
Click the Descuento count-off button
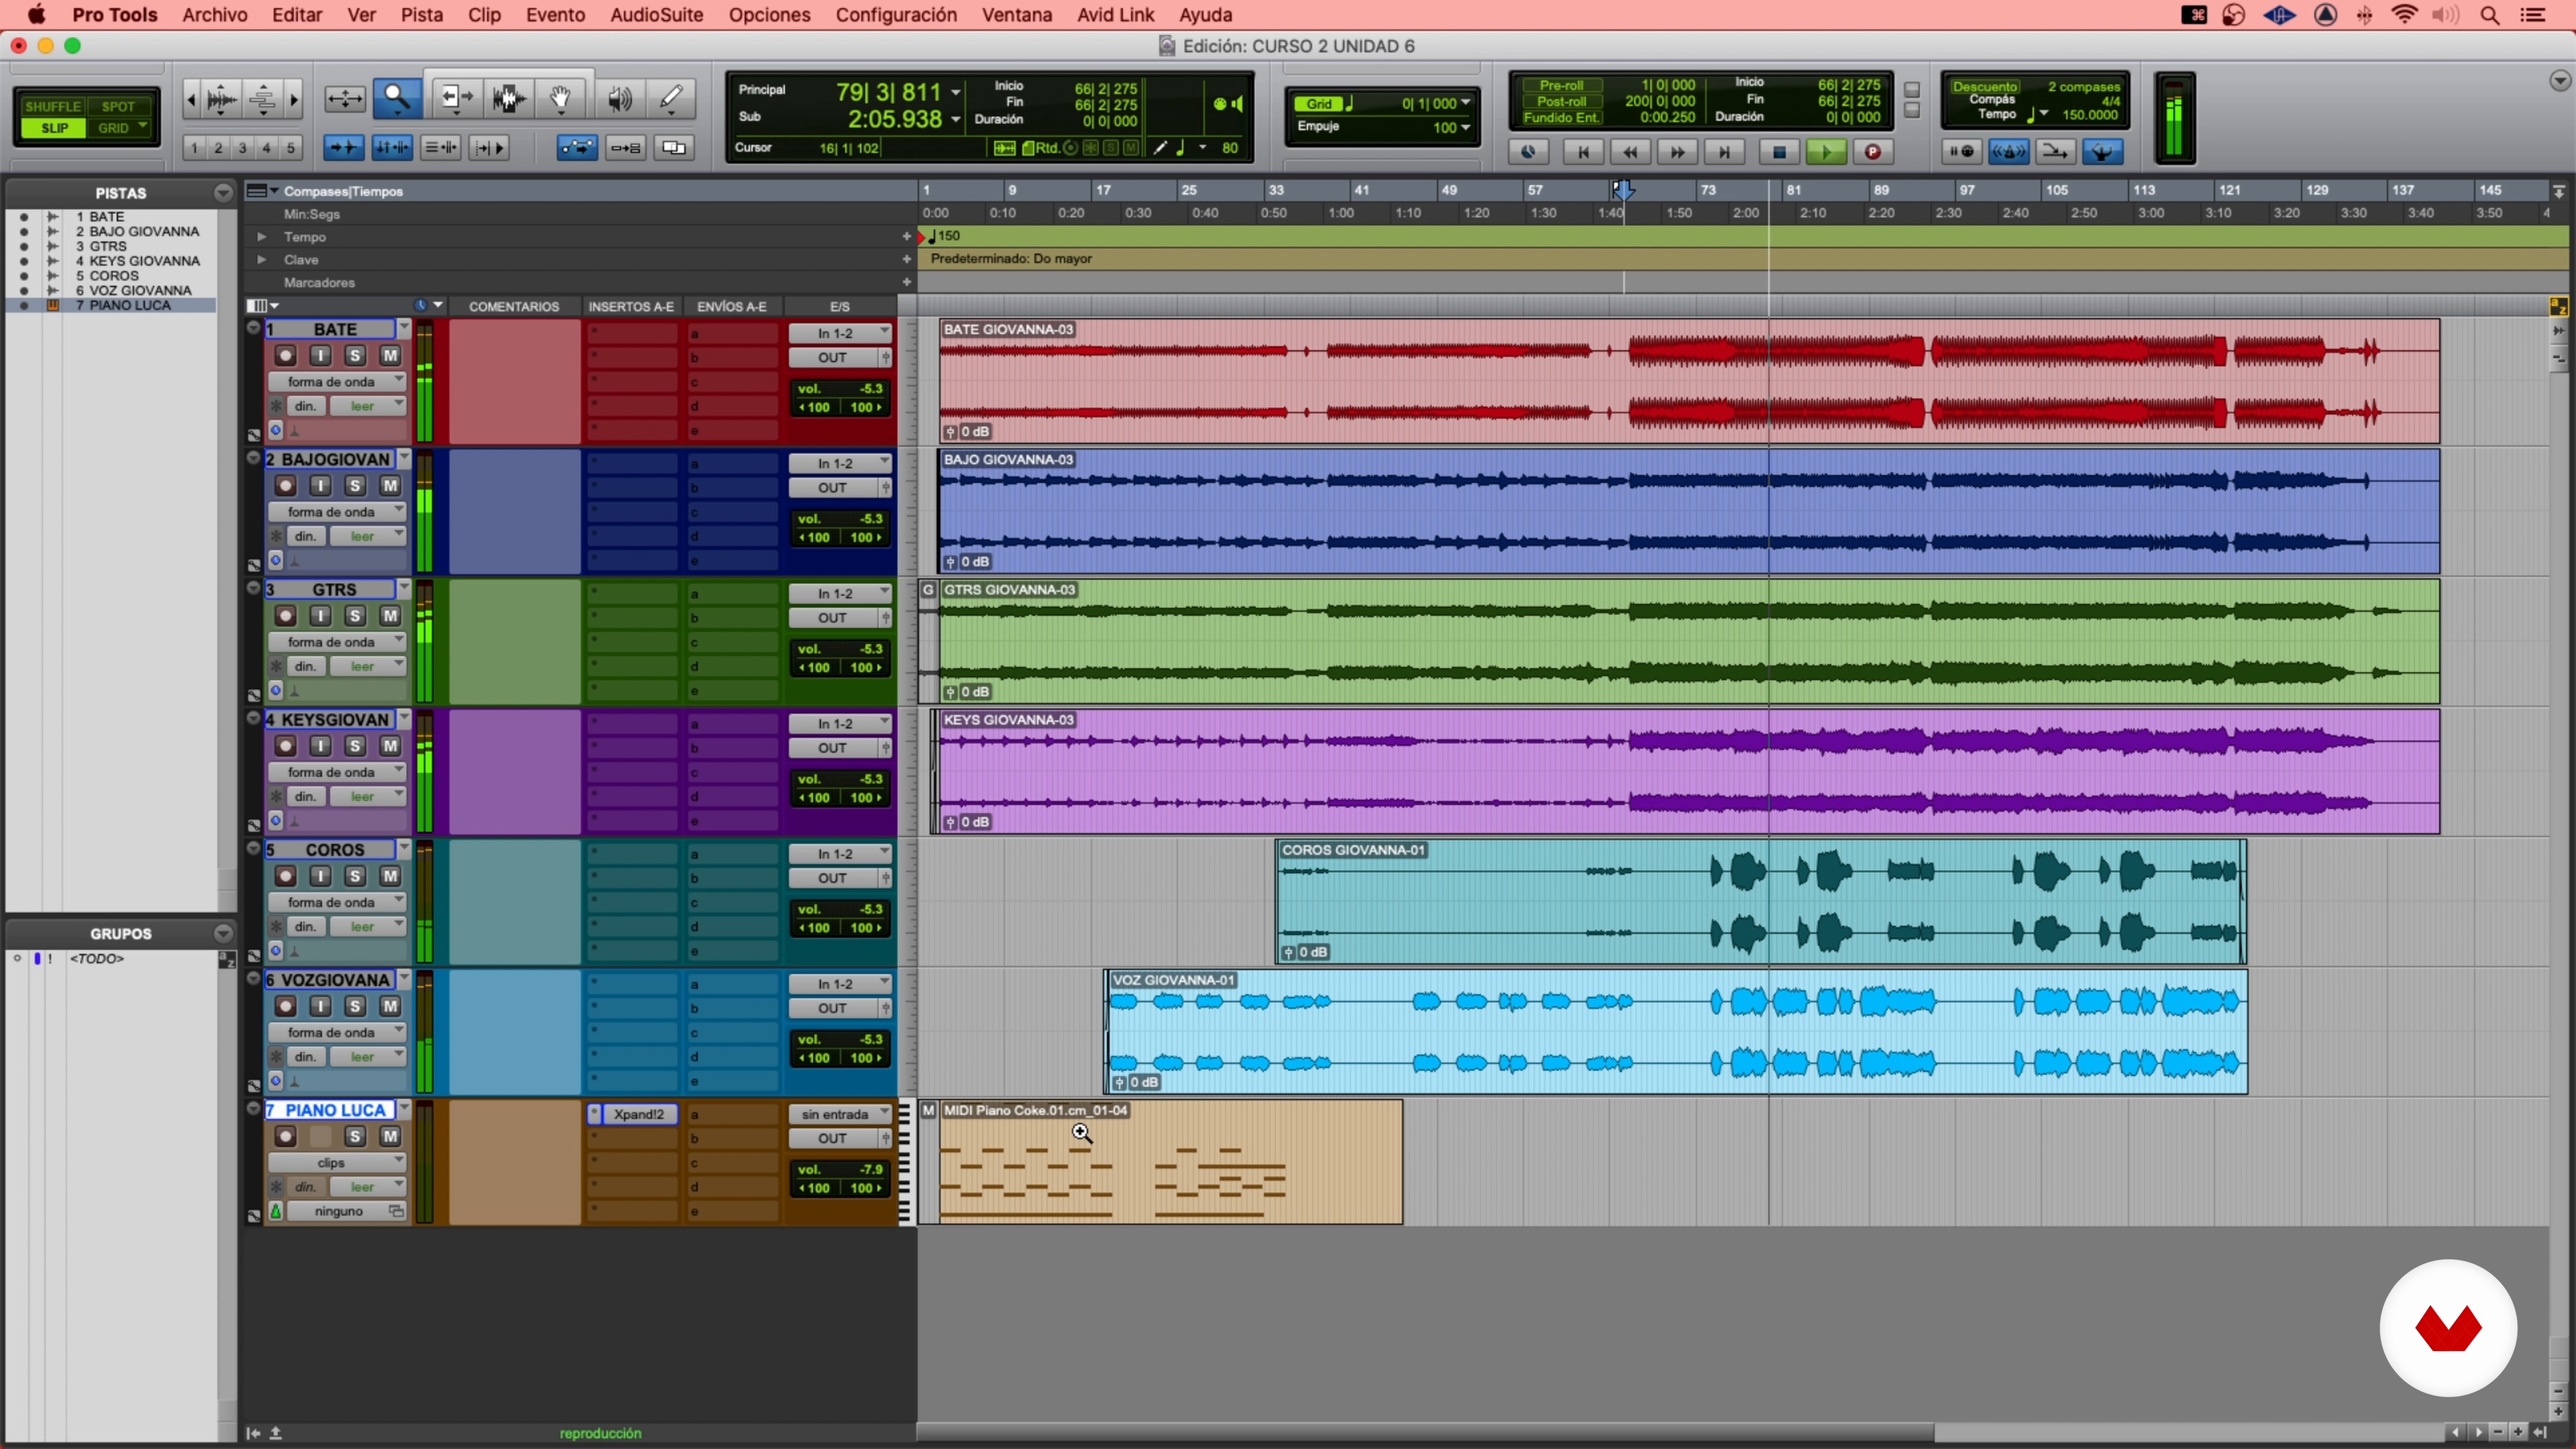[x=1985, y=87]
